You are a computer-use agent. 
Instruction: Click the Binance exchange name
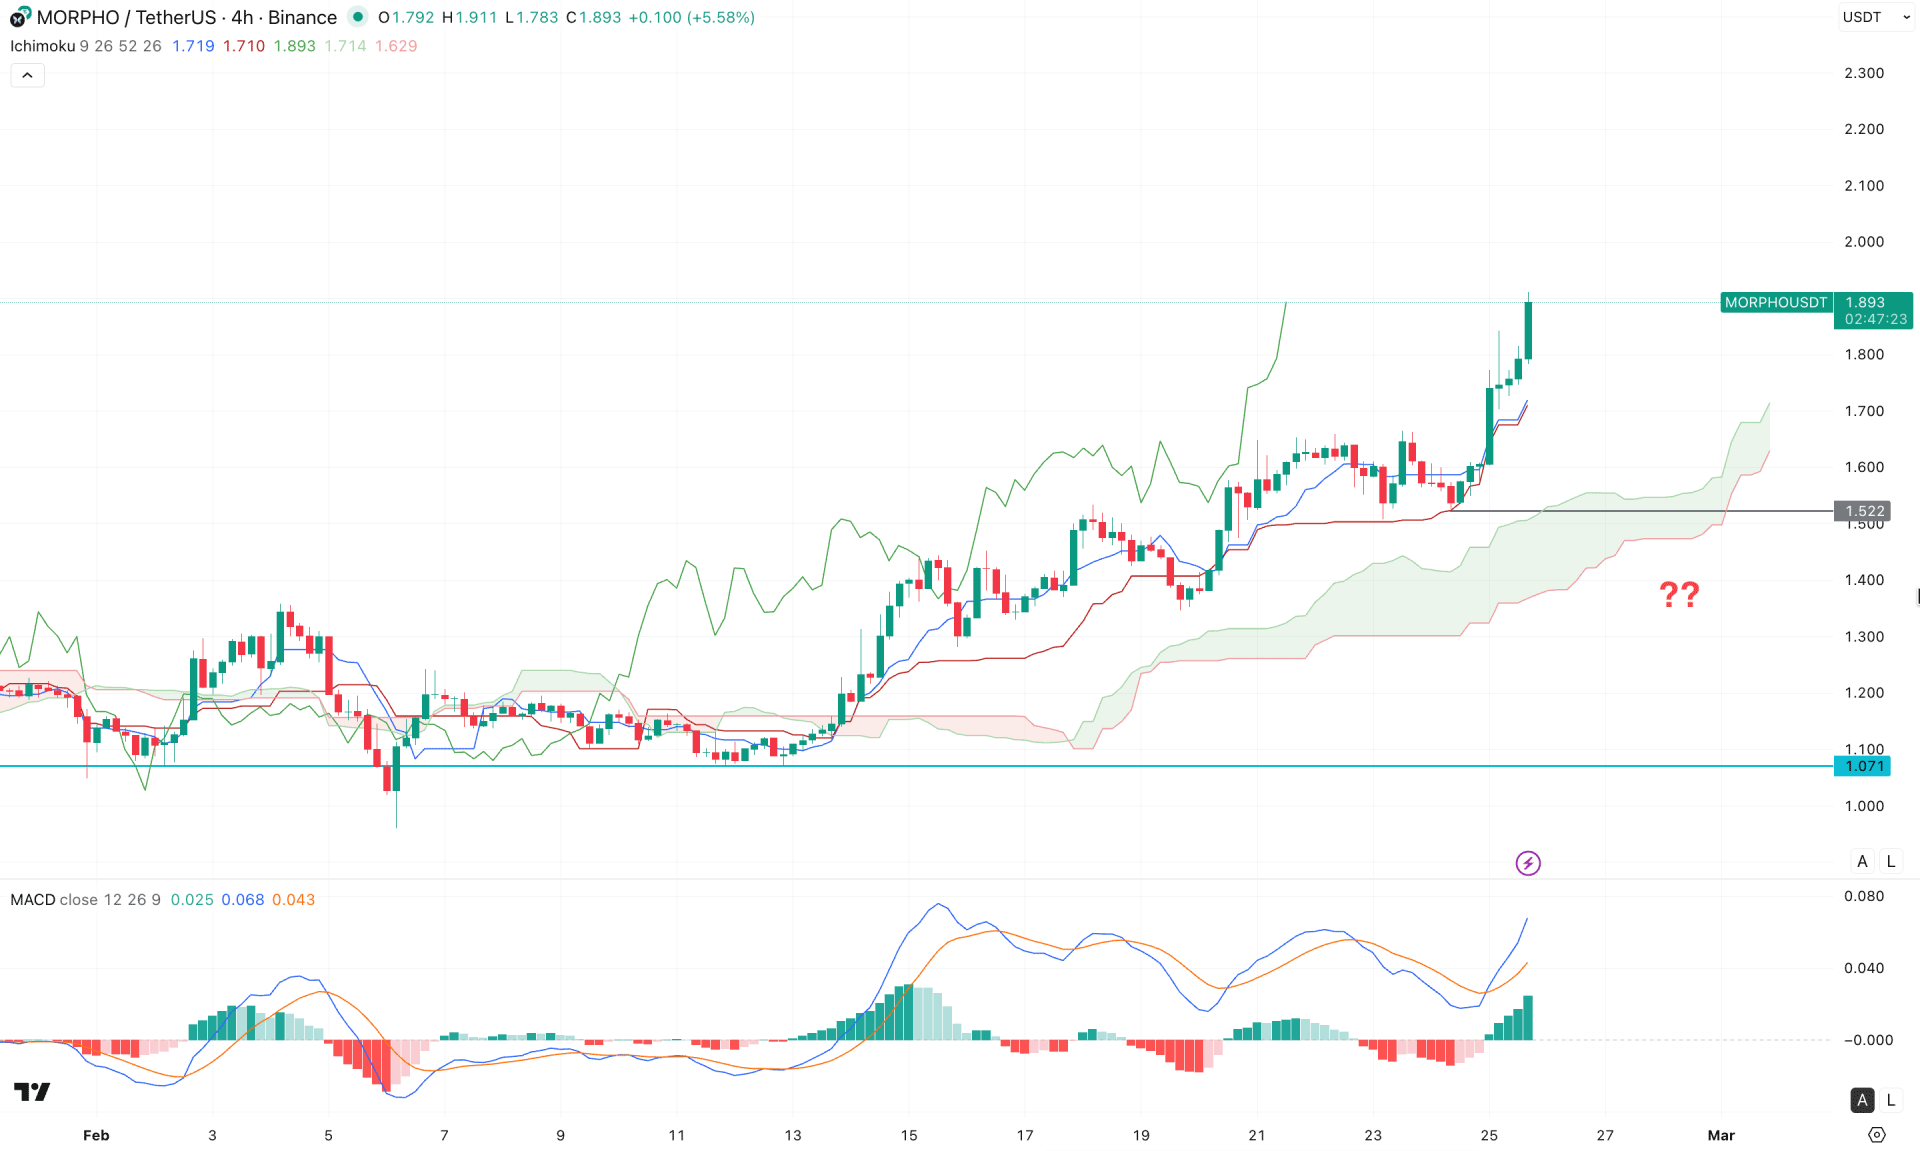click(x=303, y=17)
